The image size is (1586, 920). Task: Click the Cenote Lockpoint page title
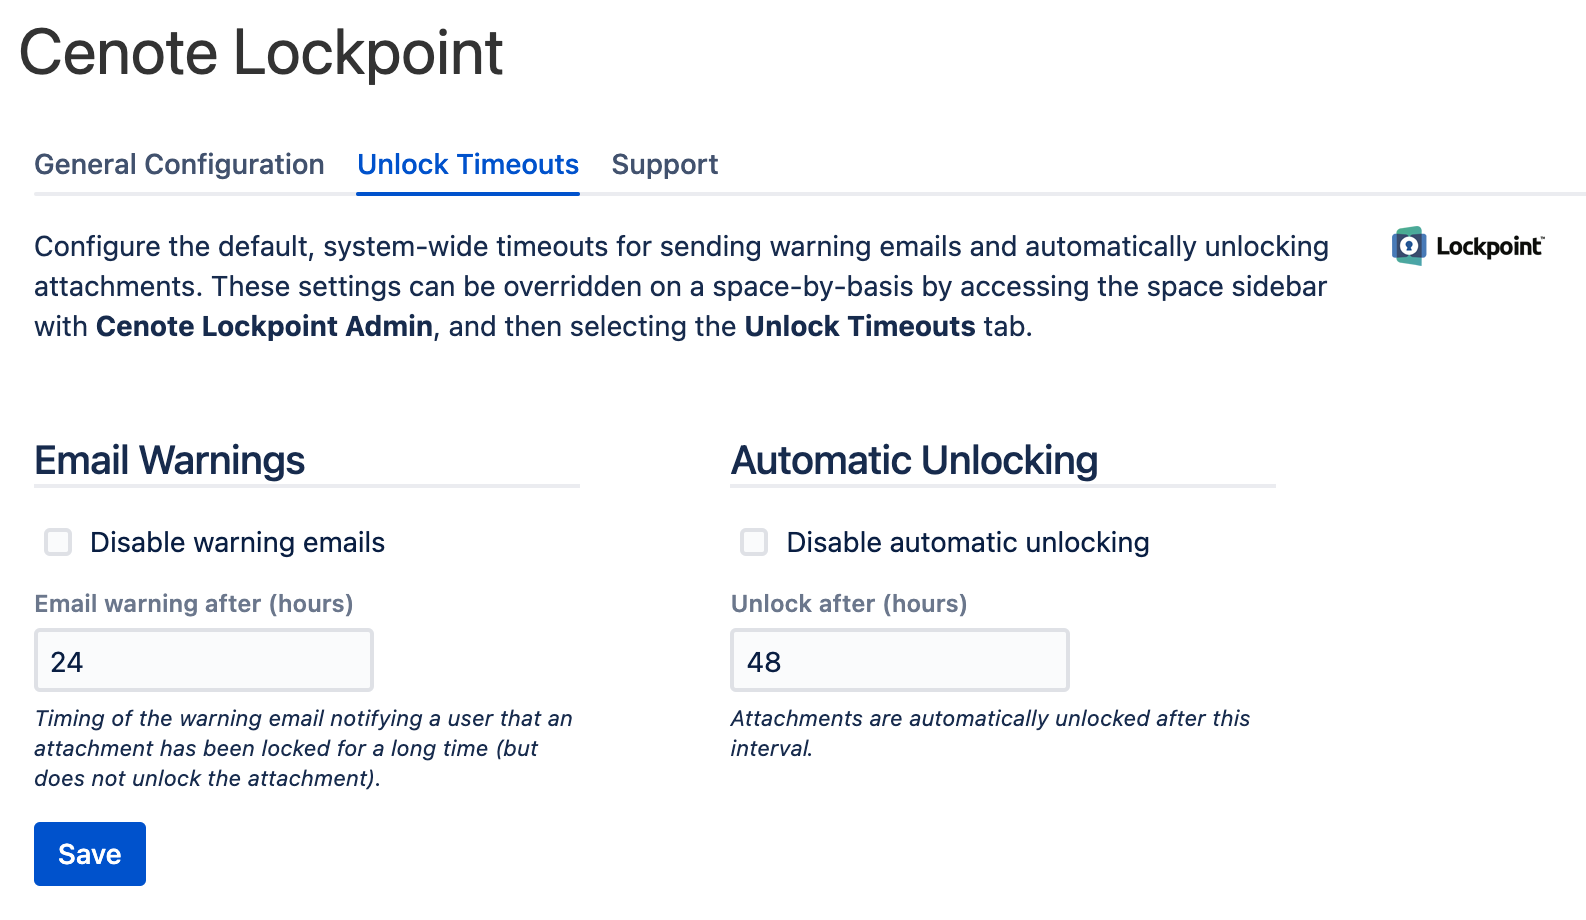[261, 52]
